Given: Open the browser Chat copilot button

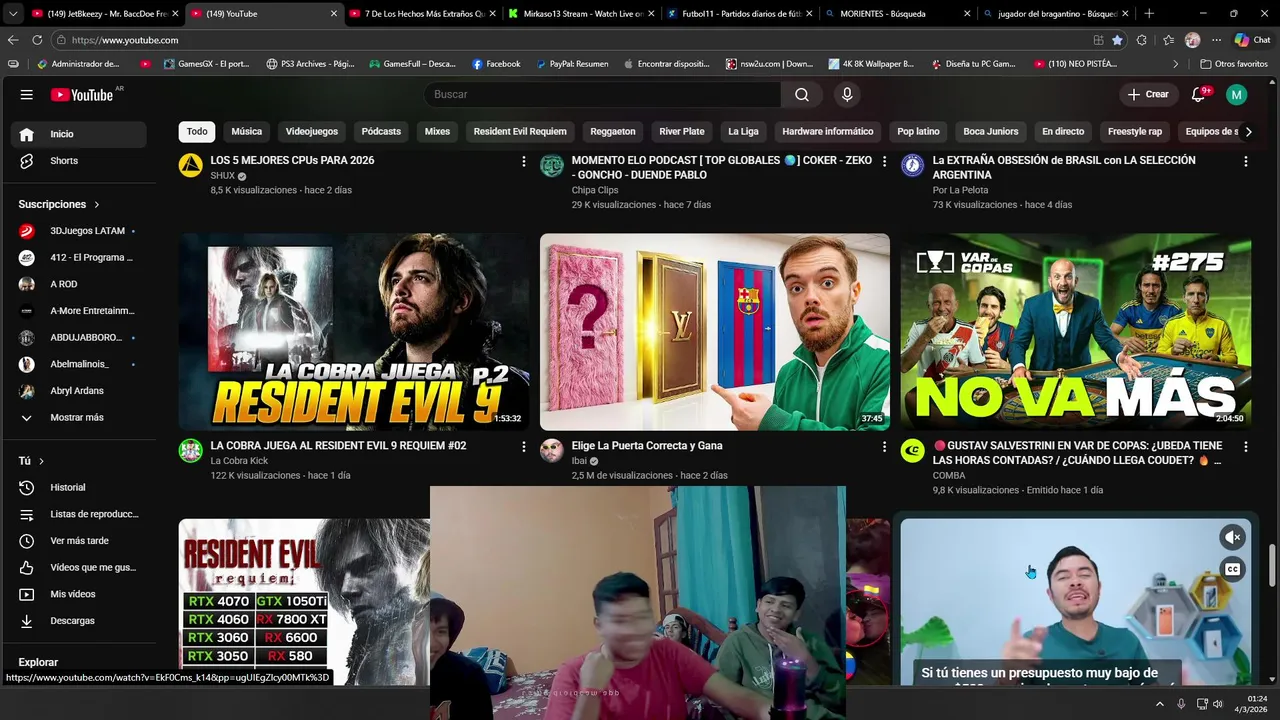Looking at the screenshot, I should tap(1252, 40).
